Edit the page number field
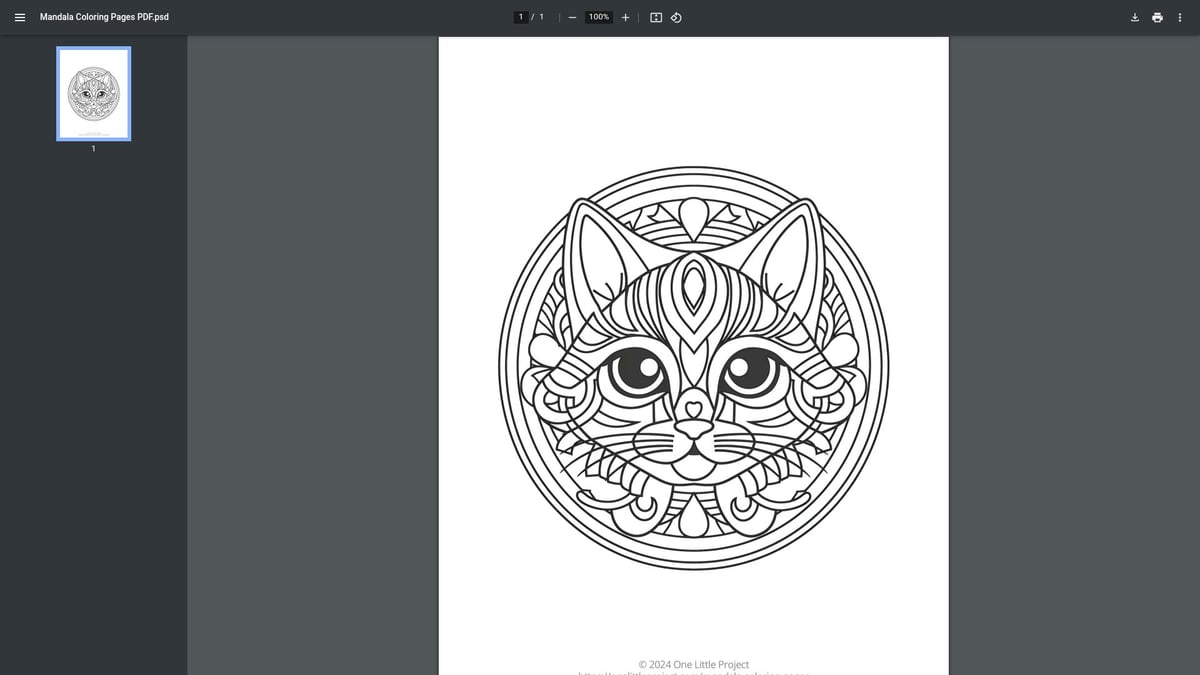Image resolution: width=1200 pixels, height=675 pixels. (521, 16)
